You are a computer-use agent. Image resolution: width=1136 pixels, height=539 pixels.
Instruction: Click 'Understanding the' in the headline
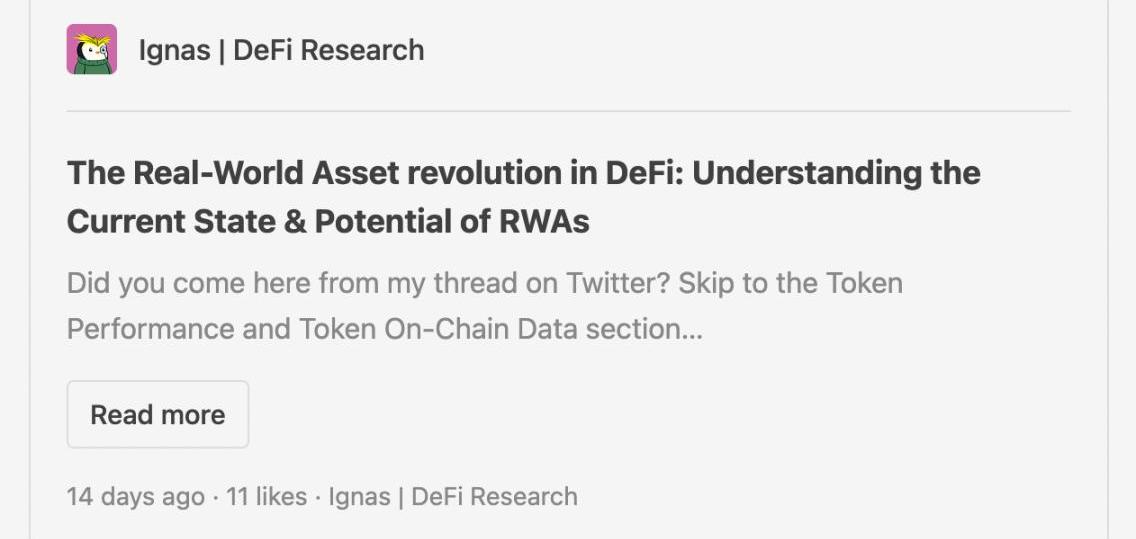point(836,173)
